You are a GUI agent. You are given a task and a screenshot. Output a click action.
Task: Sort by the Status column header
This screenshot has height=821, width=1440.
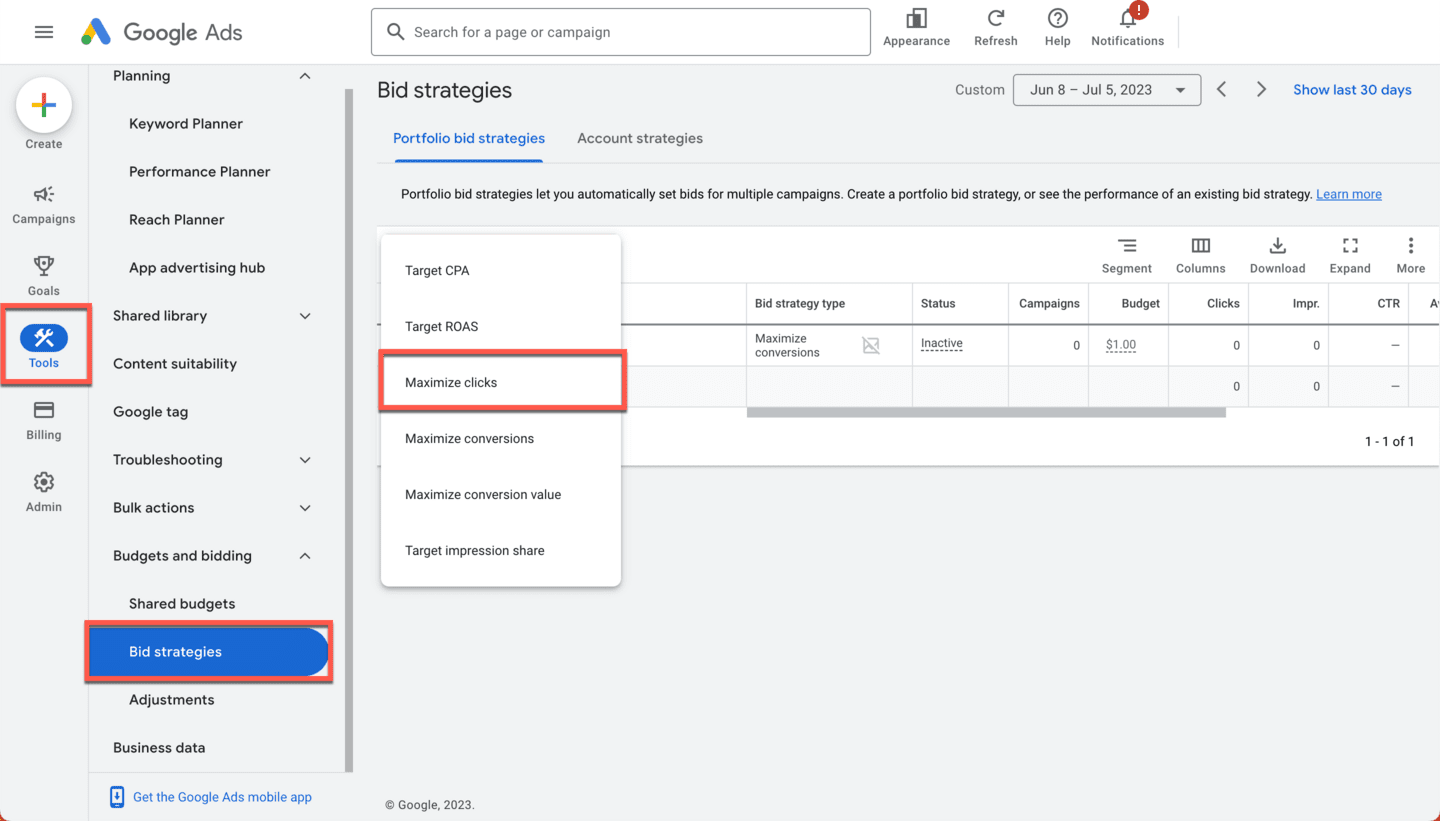tap(938, 303)
